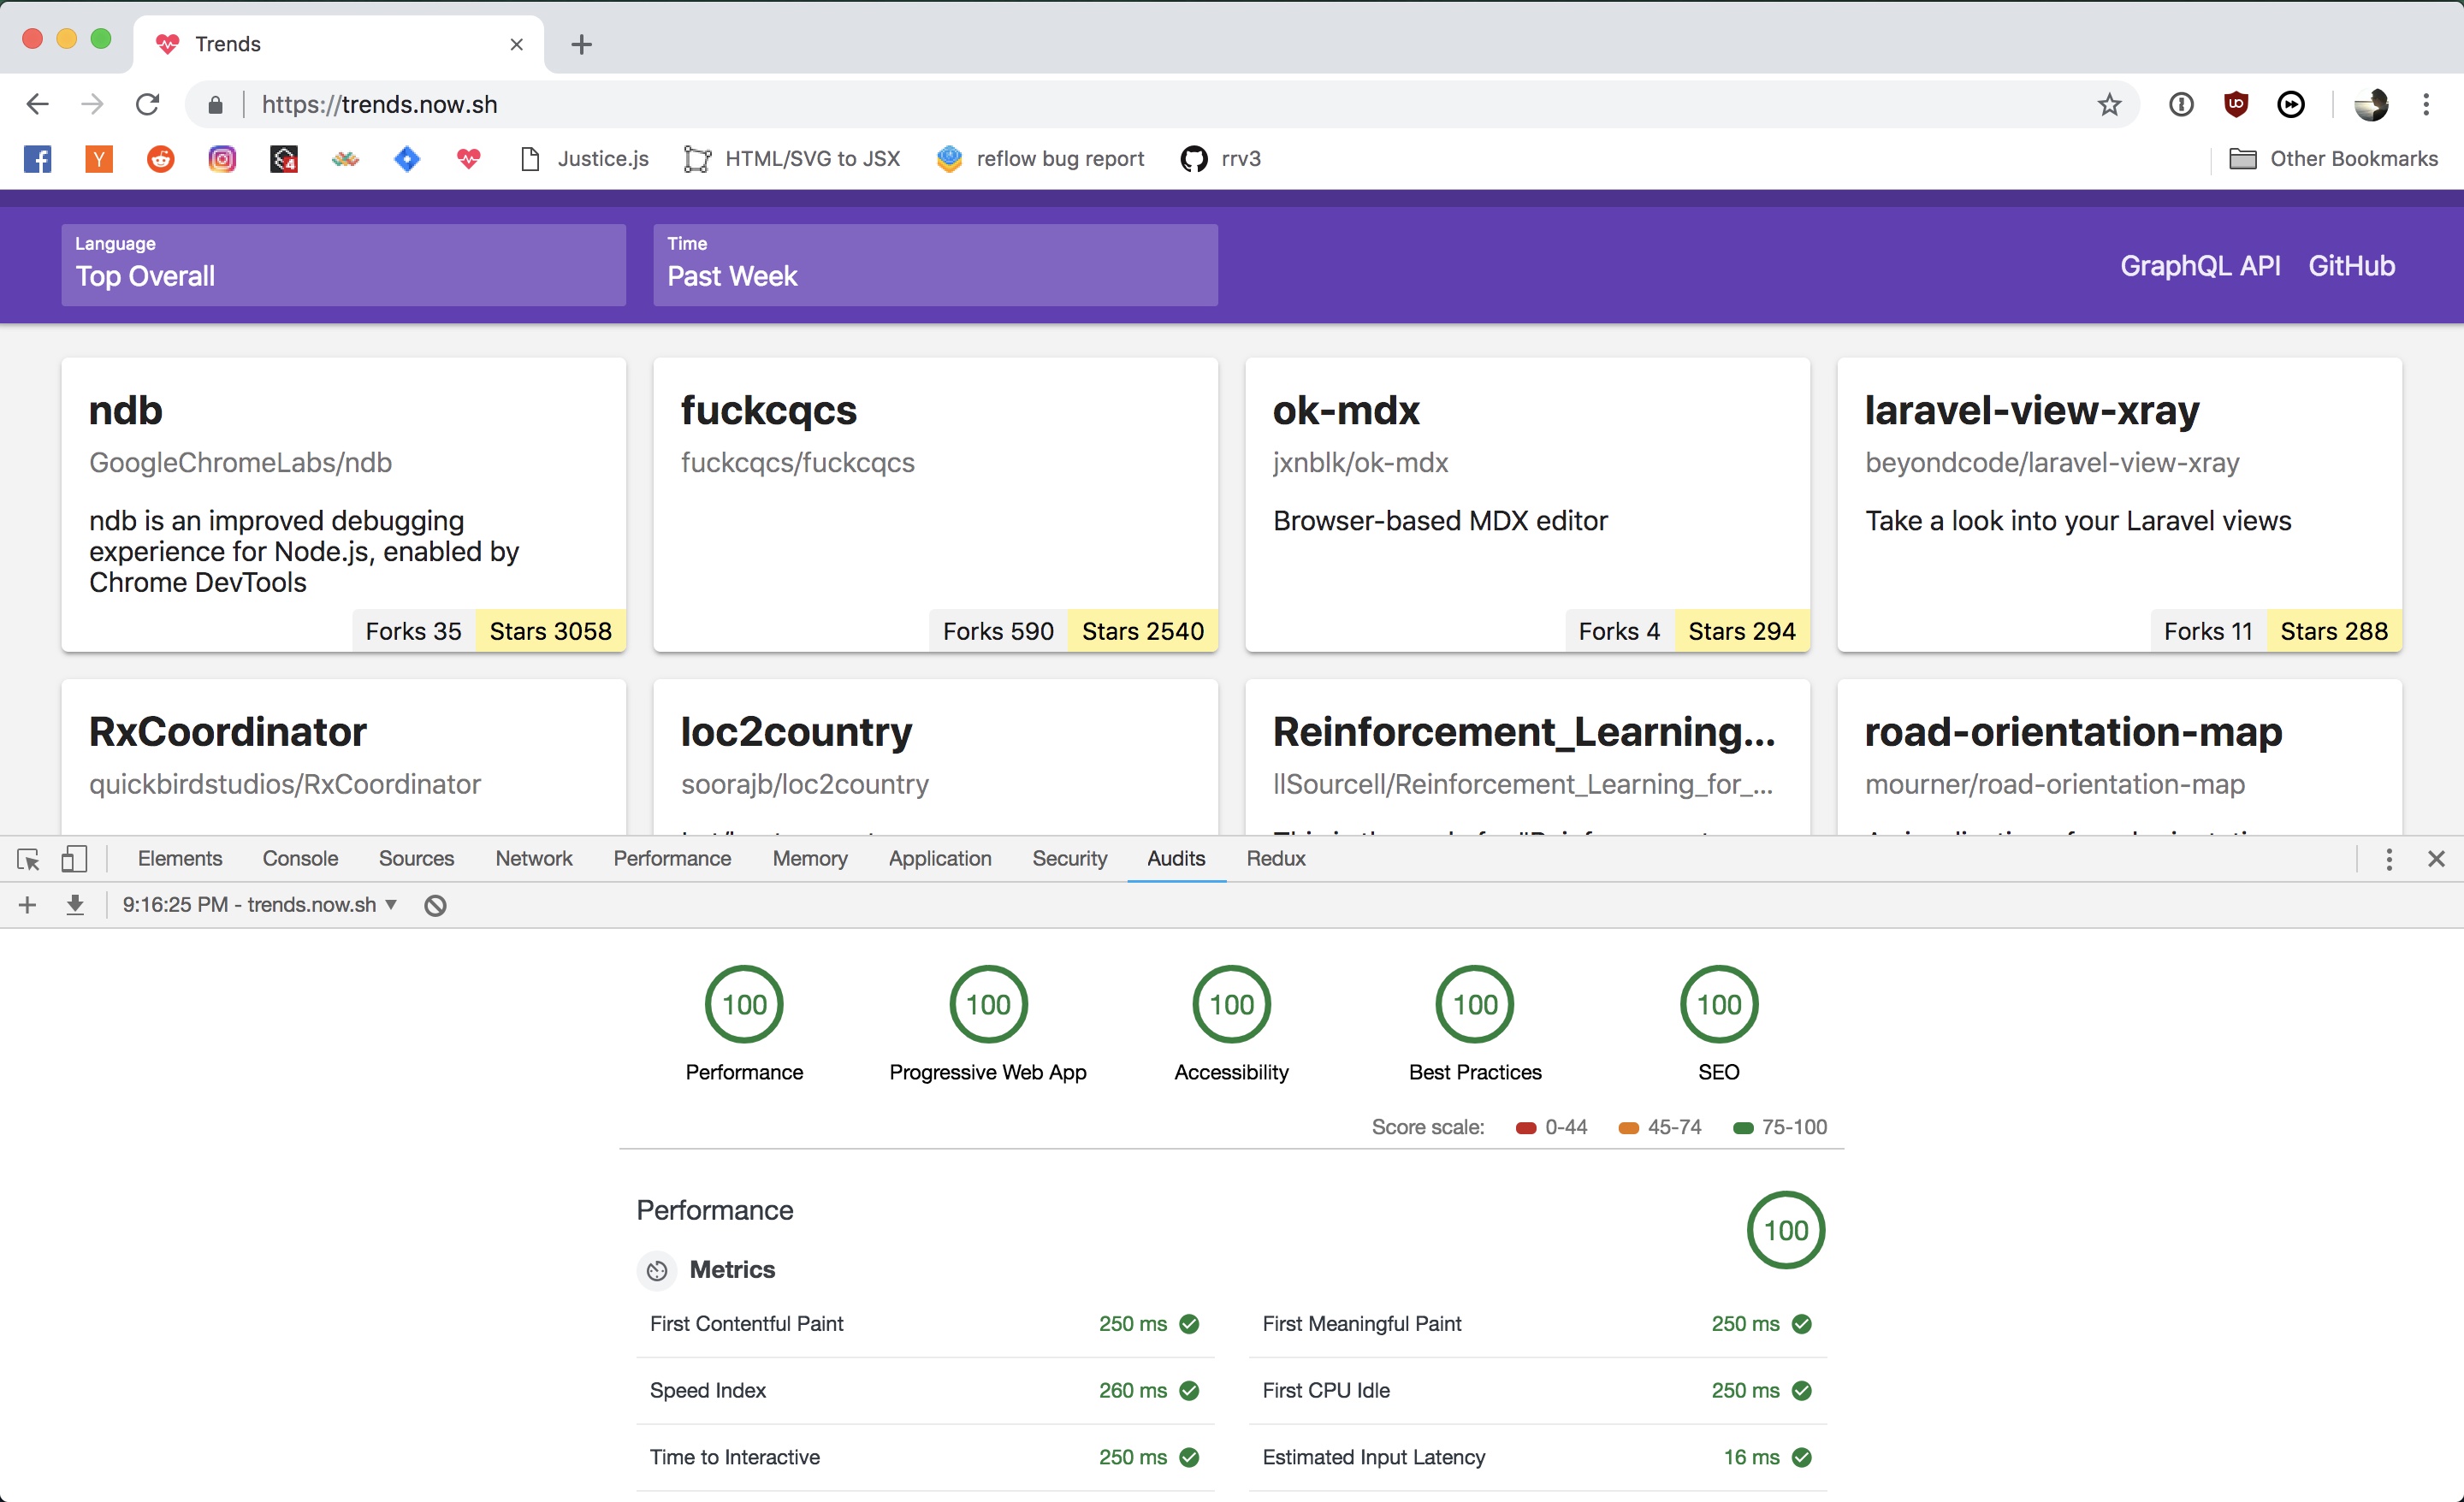Open the Language Top Overall dropdown
This screenshot has height=1502, width=2464.
click(x=343, y=265)
